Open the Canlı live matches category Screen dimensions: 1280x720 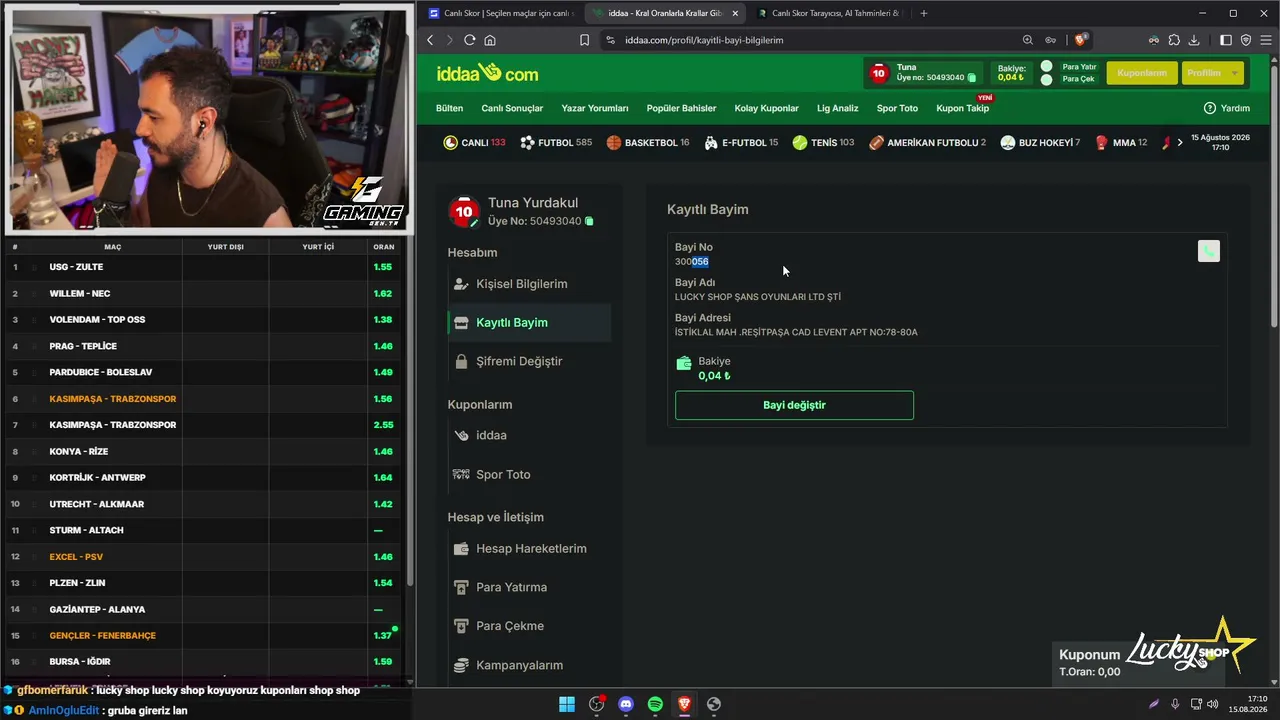[474, 143]
